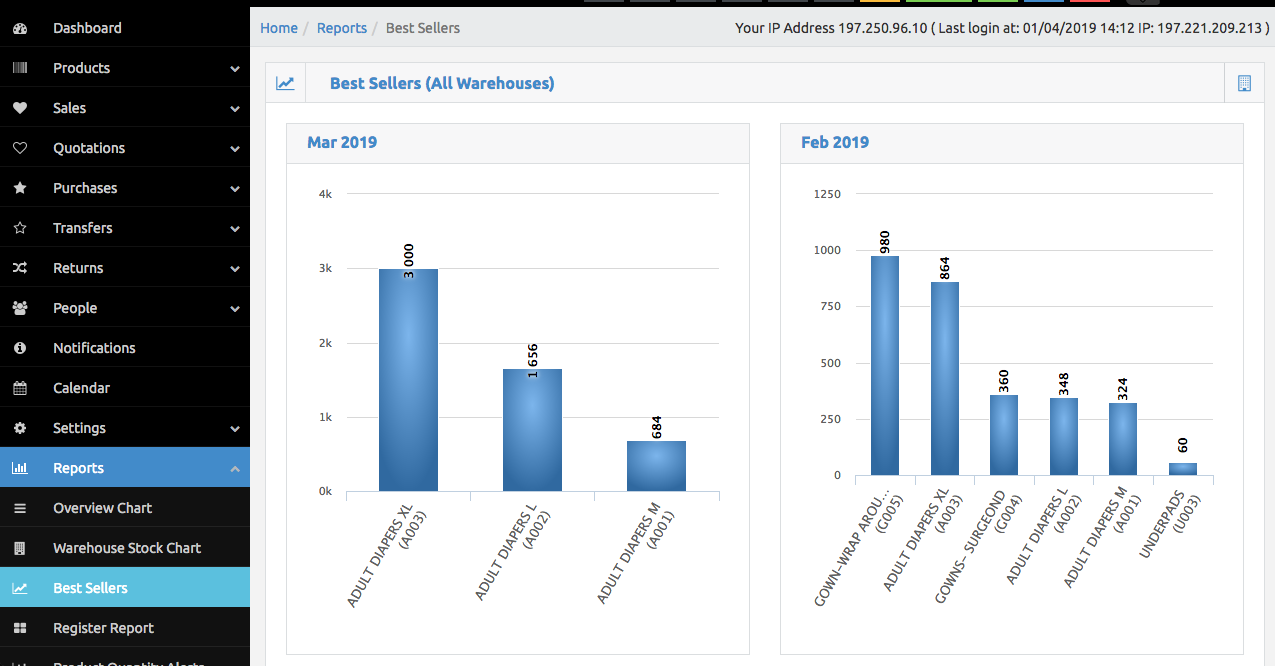Click the ADULT DIAPERS XL bar in Mar 2019
Viewport: 1275px width, 666px height.
408,380
